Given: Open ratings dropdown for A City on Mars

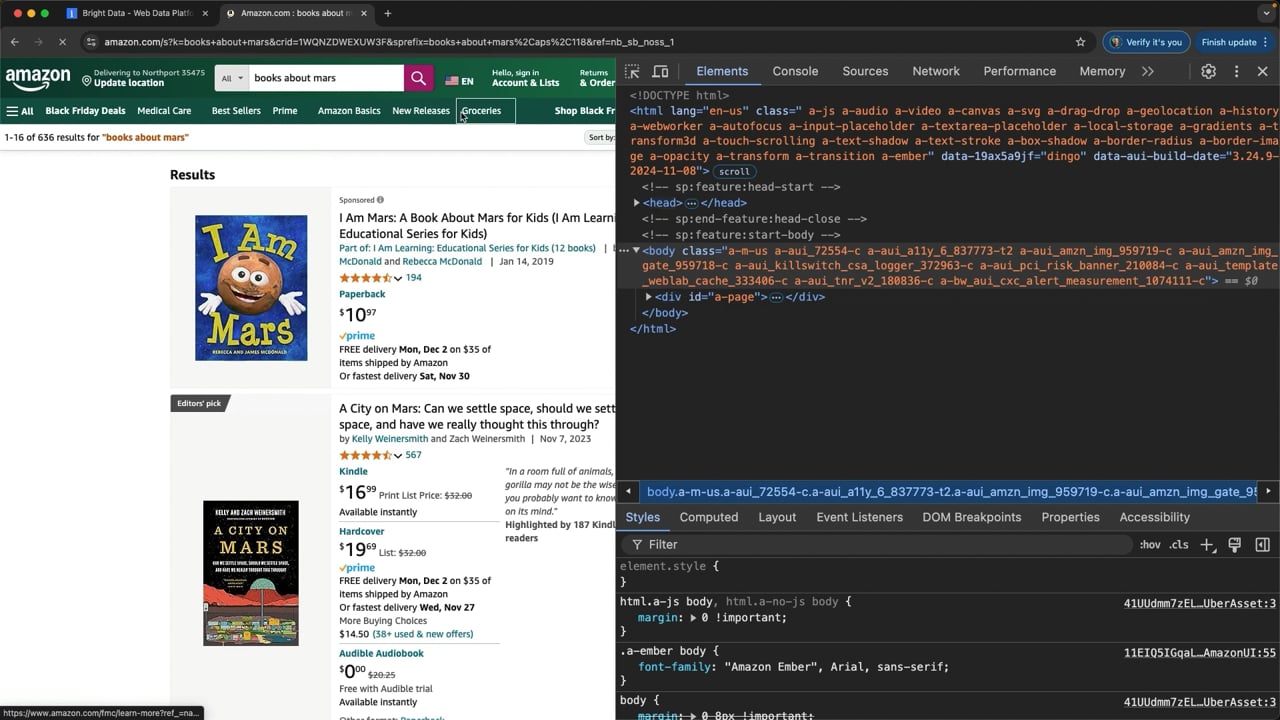Looking at the screenshot, I should [x=398, y=456].
